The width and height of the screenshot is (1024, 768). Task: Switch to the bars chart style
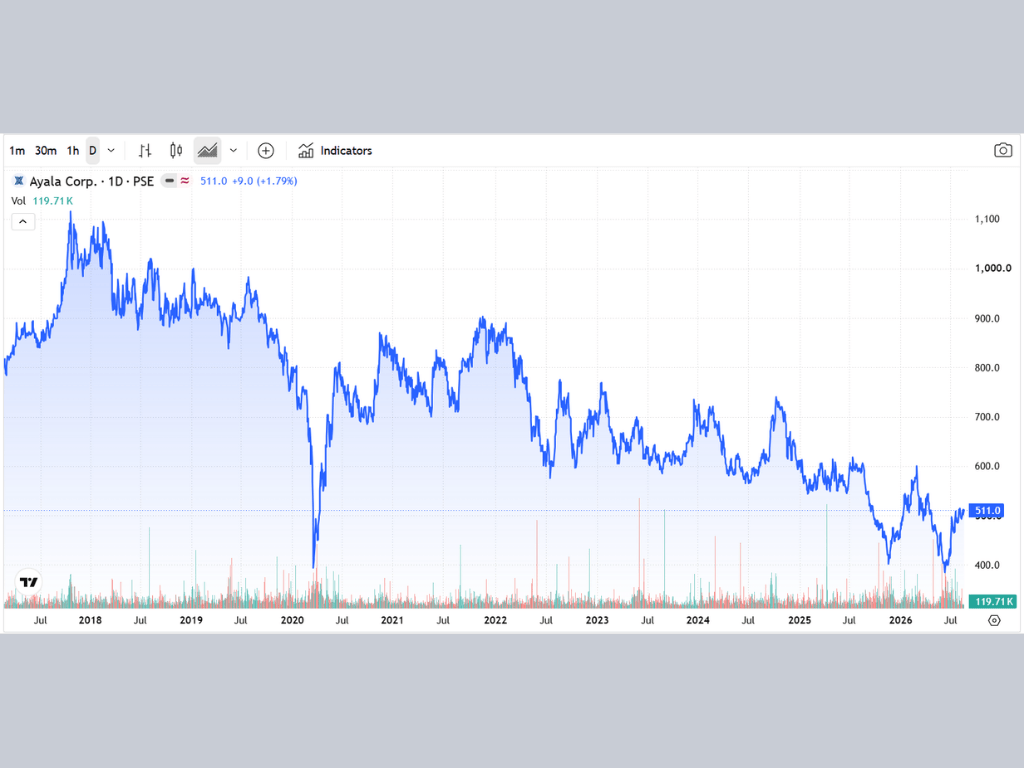coord(145,151)
